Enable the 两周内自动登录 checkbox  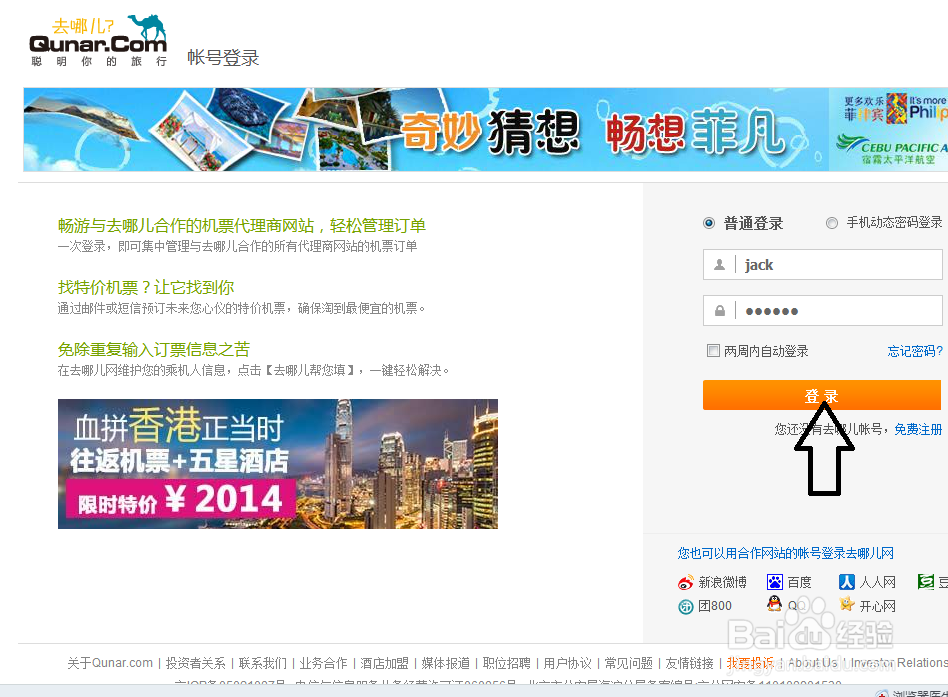click(713, 351)
